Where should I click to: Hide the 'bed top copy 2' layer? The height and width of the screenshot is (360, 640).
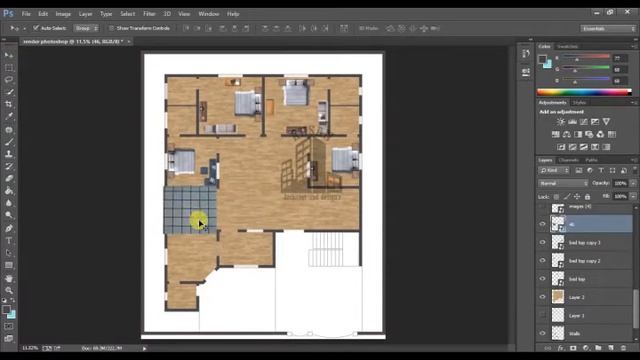[x=542, y=260]
